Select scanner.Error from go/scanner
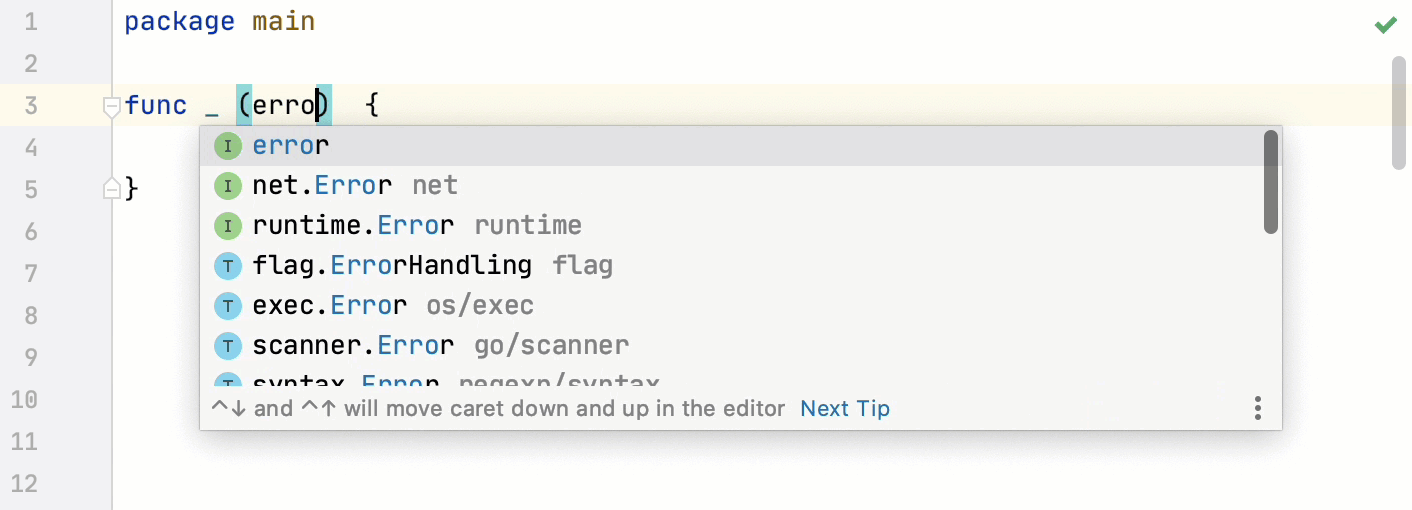The image size is (1412, 510). pyautogui.click(x=353, y=346)
